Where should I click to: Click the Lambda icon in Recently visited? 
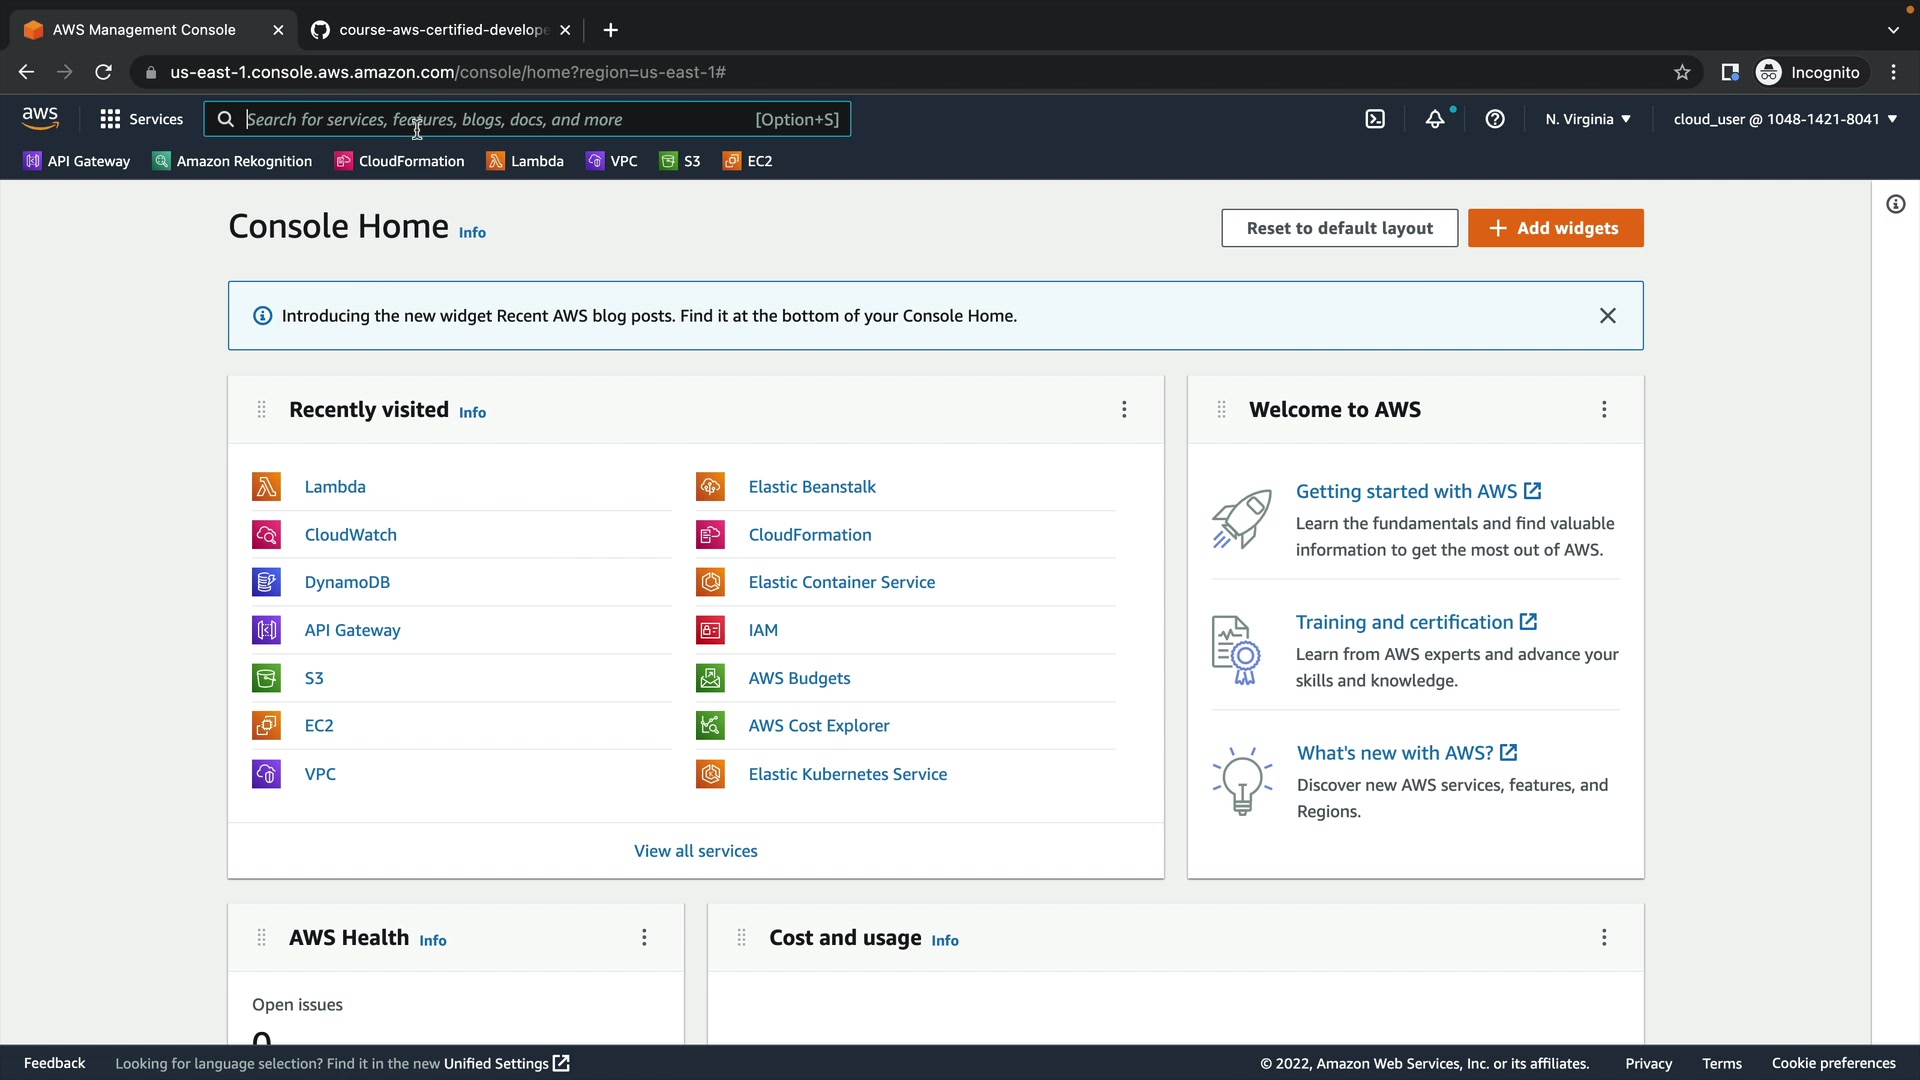click(266, 487)
